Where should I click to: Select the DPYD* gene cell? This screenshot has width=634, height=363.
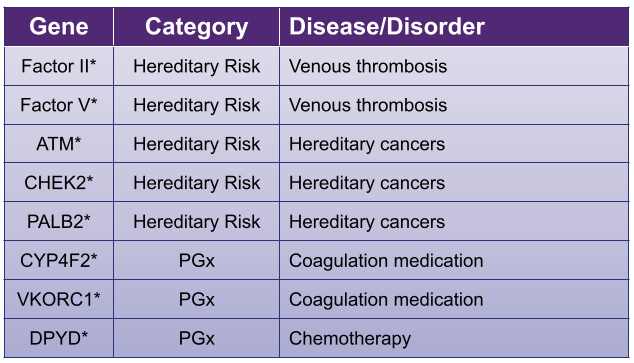coord(59,338)
